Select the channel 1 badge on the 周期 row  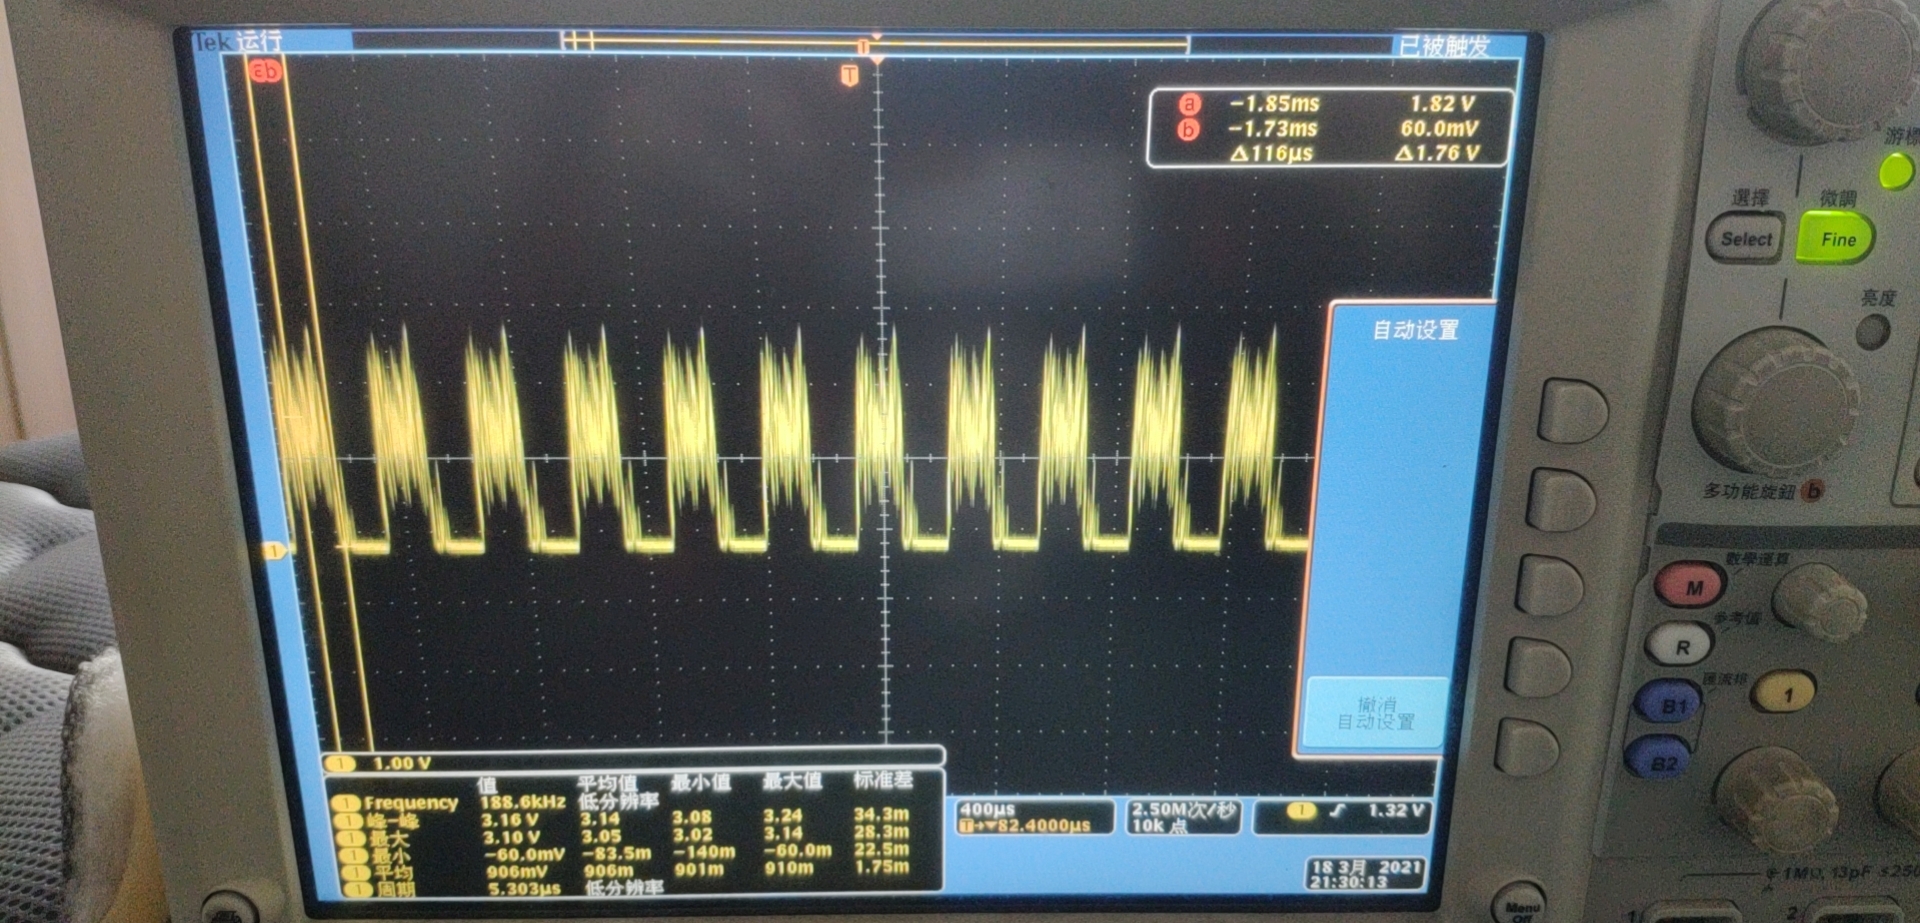click(x=356, y=889)
